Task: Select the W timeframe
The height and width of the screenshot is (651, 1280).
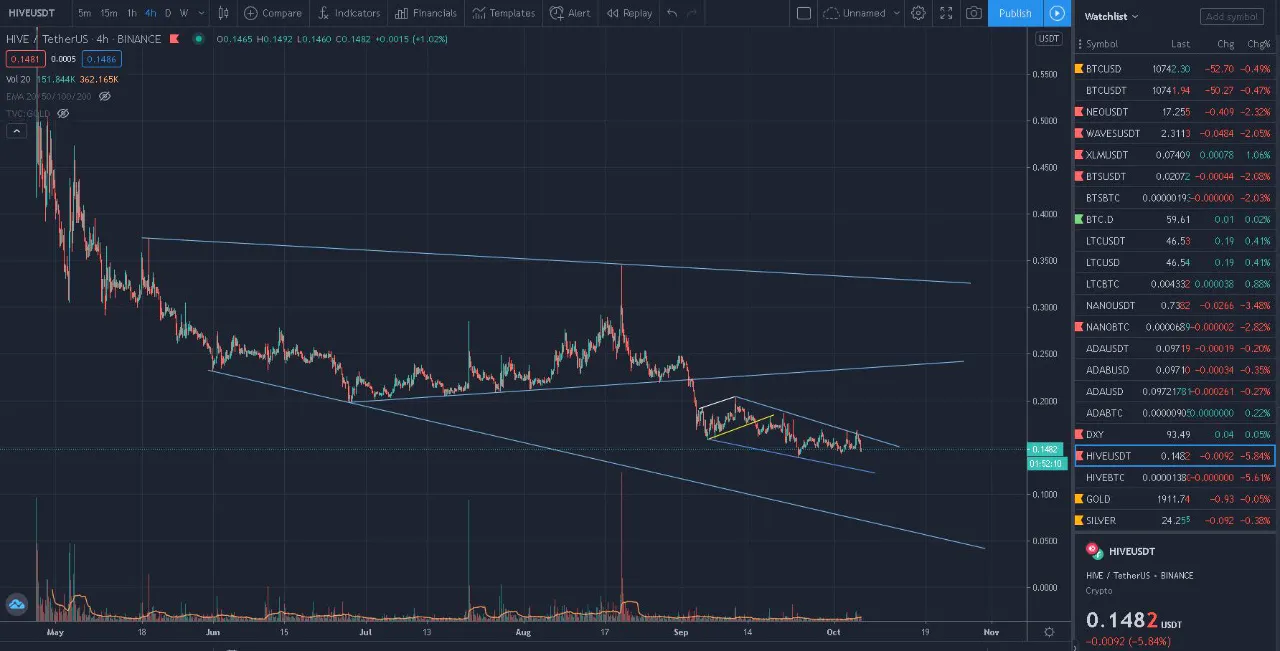Action: (x=184, y=13)
